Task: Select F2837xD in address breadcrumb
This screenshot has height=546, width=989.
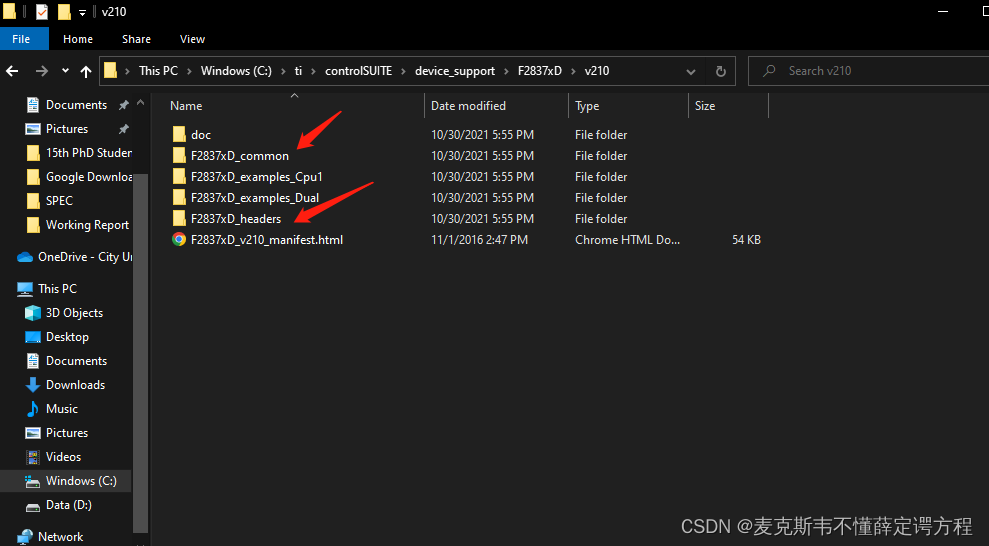Action: [539, 71]
